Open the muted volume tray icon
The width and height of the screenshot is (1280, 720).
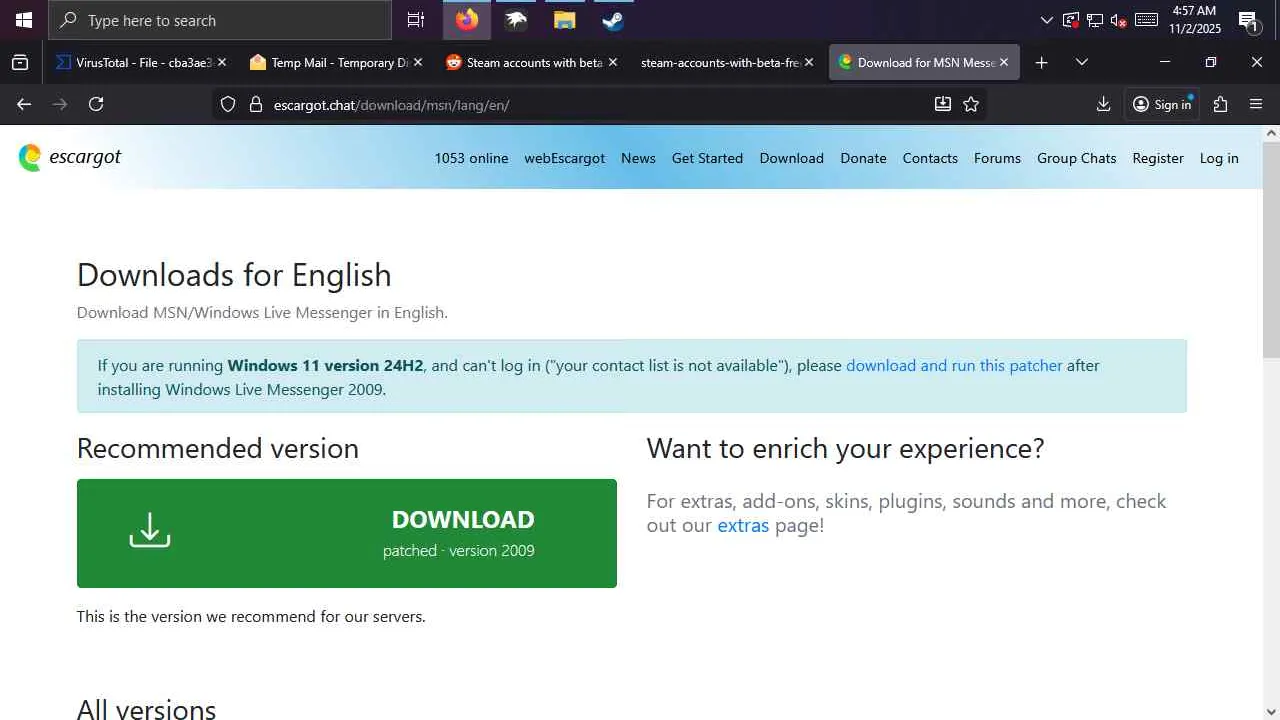point(1119,20)
